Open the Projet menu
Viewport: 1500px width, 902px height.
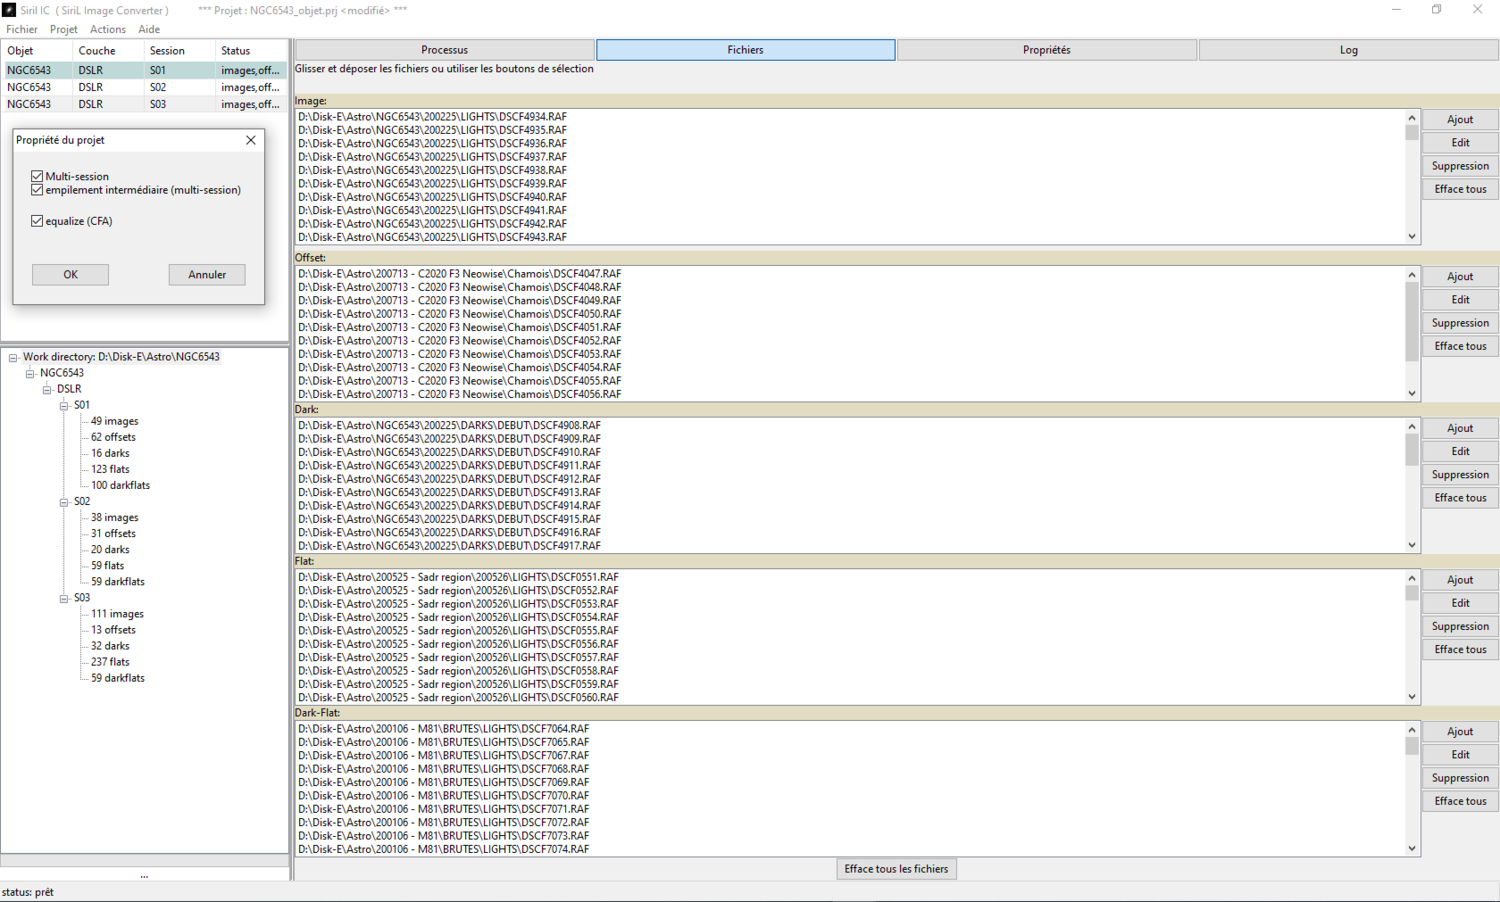coord(64,29)
